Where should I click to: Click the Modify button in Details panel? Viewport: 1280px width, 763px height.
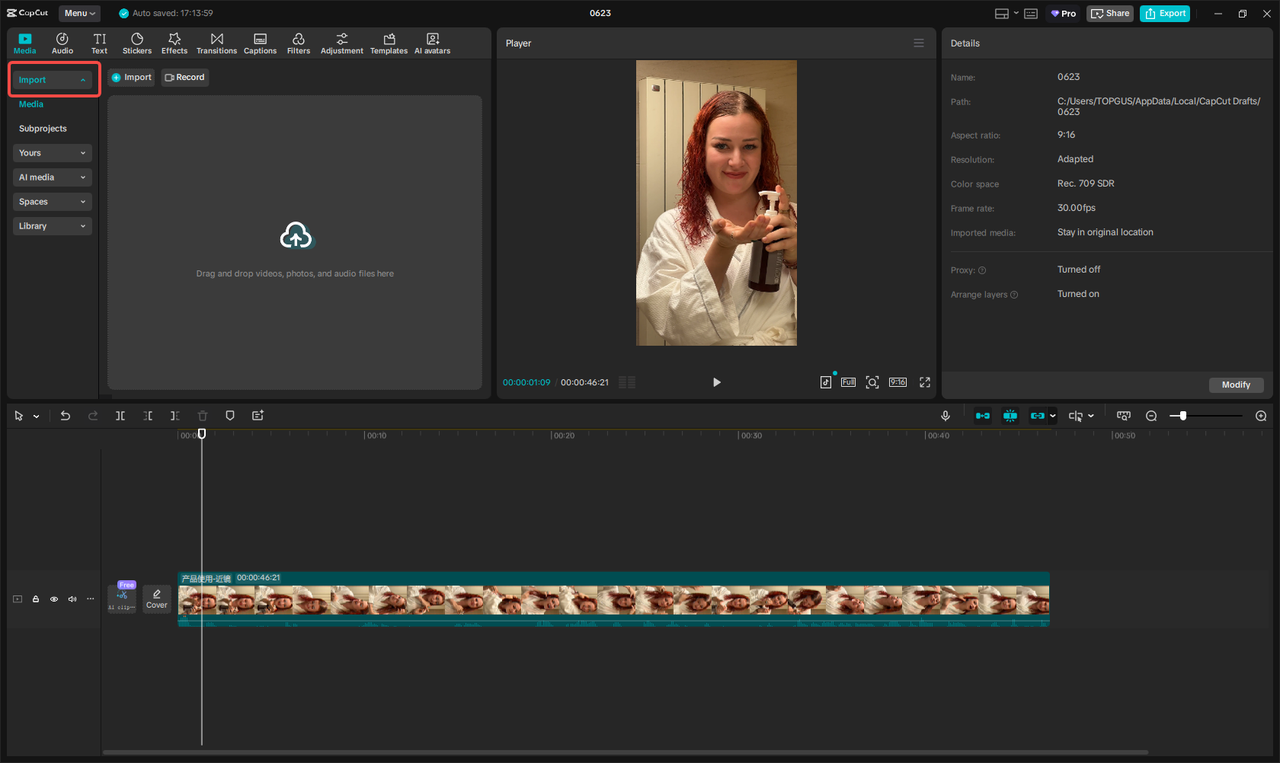tap(1236, 384)
